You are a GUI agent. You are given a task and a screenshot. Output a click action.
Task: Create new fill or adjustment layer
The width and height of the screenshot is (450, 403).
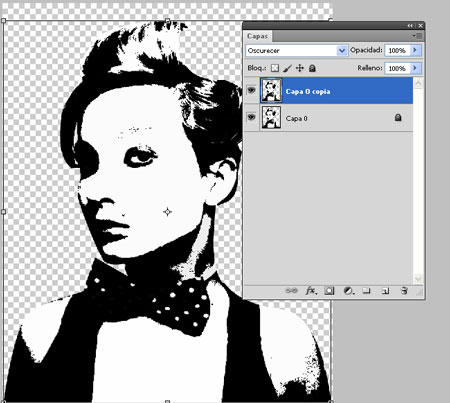click(348, 291)
